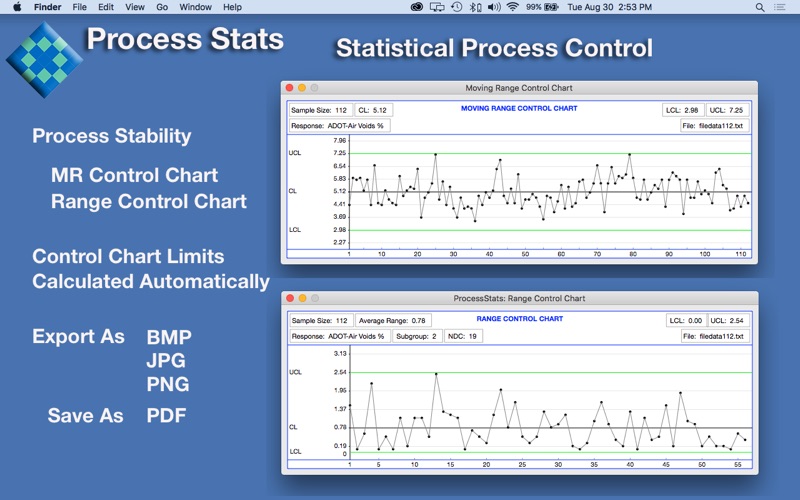
Task: Open the File menu
Action: [x=79, y=7]
